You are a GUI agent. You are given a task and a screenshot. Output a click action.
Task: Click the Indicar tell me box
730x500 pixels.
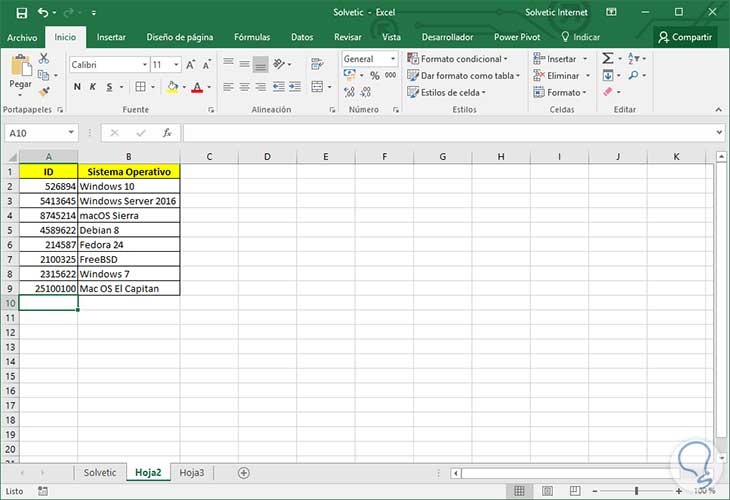pos(581,37)
